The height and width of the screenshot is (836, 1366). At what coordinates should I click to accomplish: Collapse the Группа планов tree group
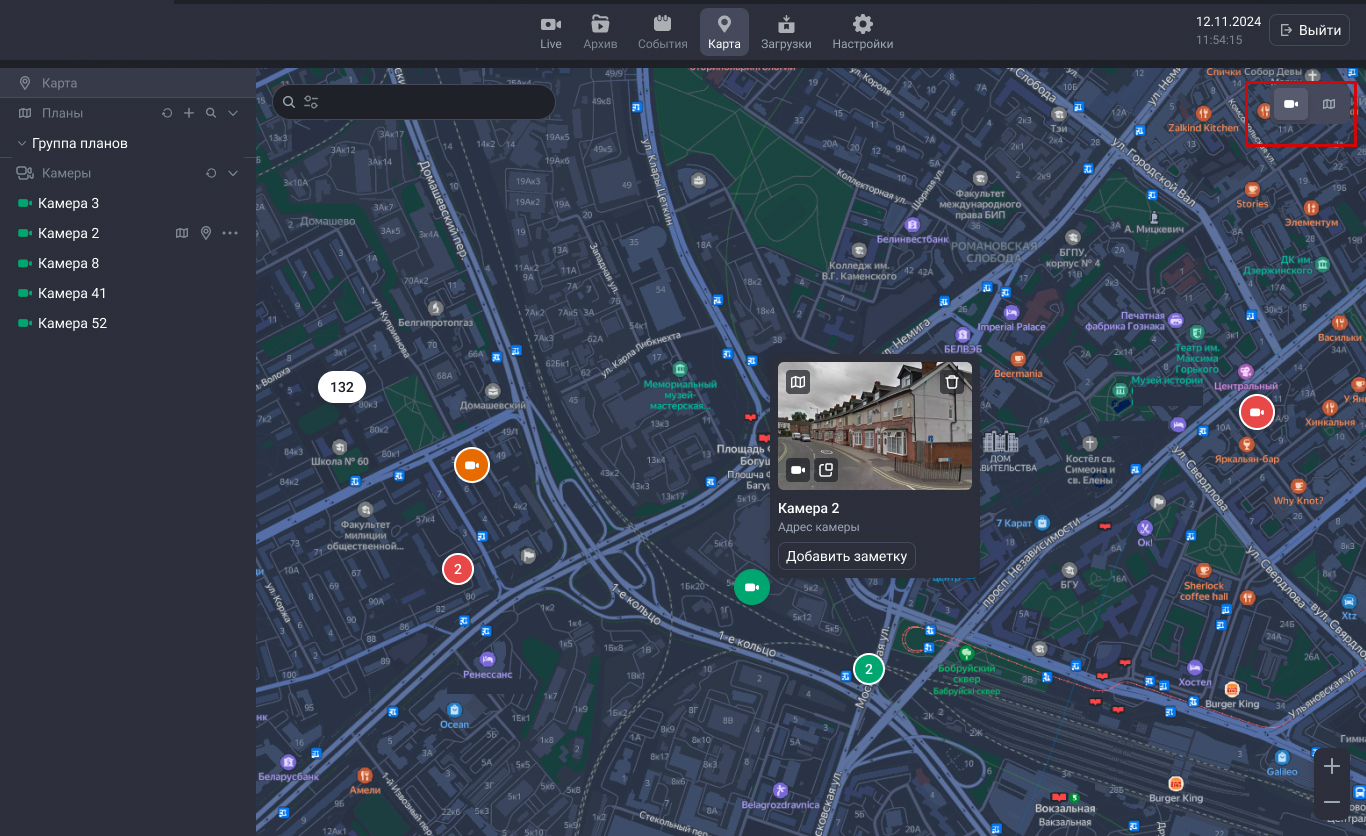click(22, 144)
